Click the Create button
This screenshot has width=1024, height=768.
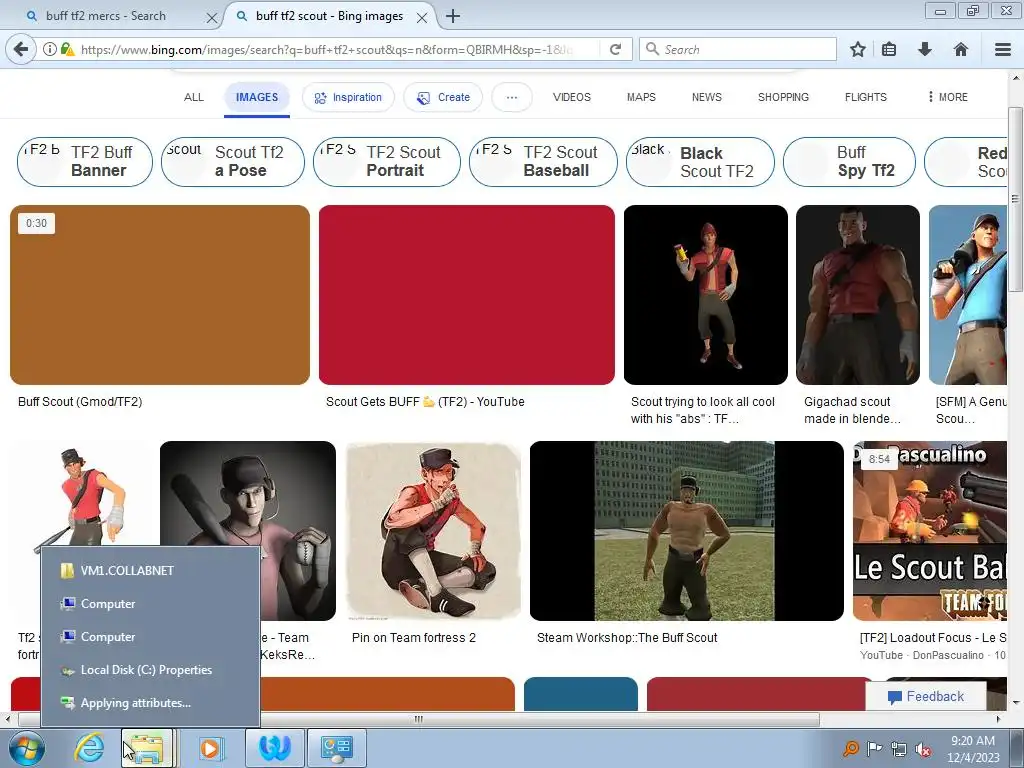coord(443,97)
